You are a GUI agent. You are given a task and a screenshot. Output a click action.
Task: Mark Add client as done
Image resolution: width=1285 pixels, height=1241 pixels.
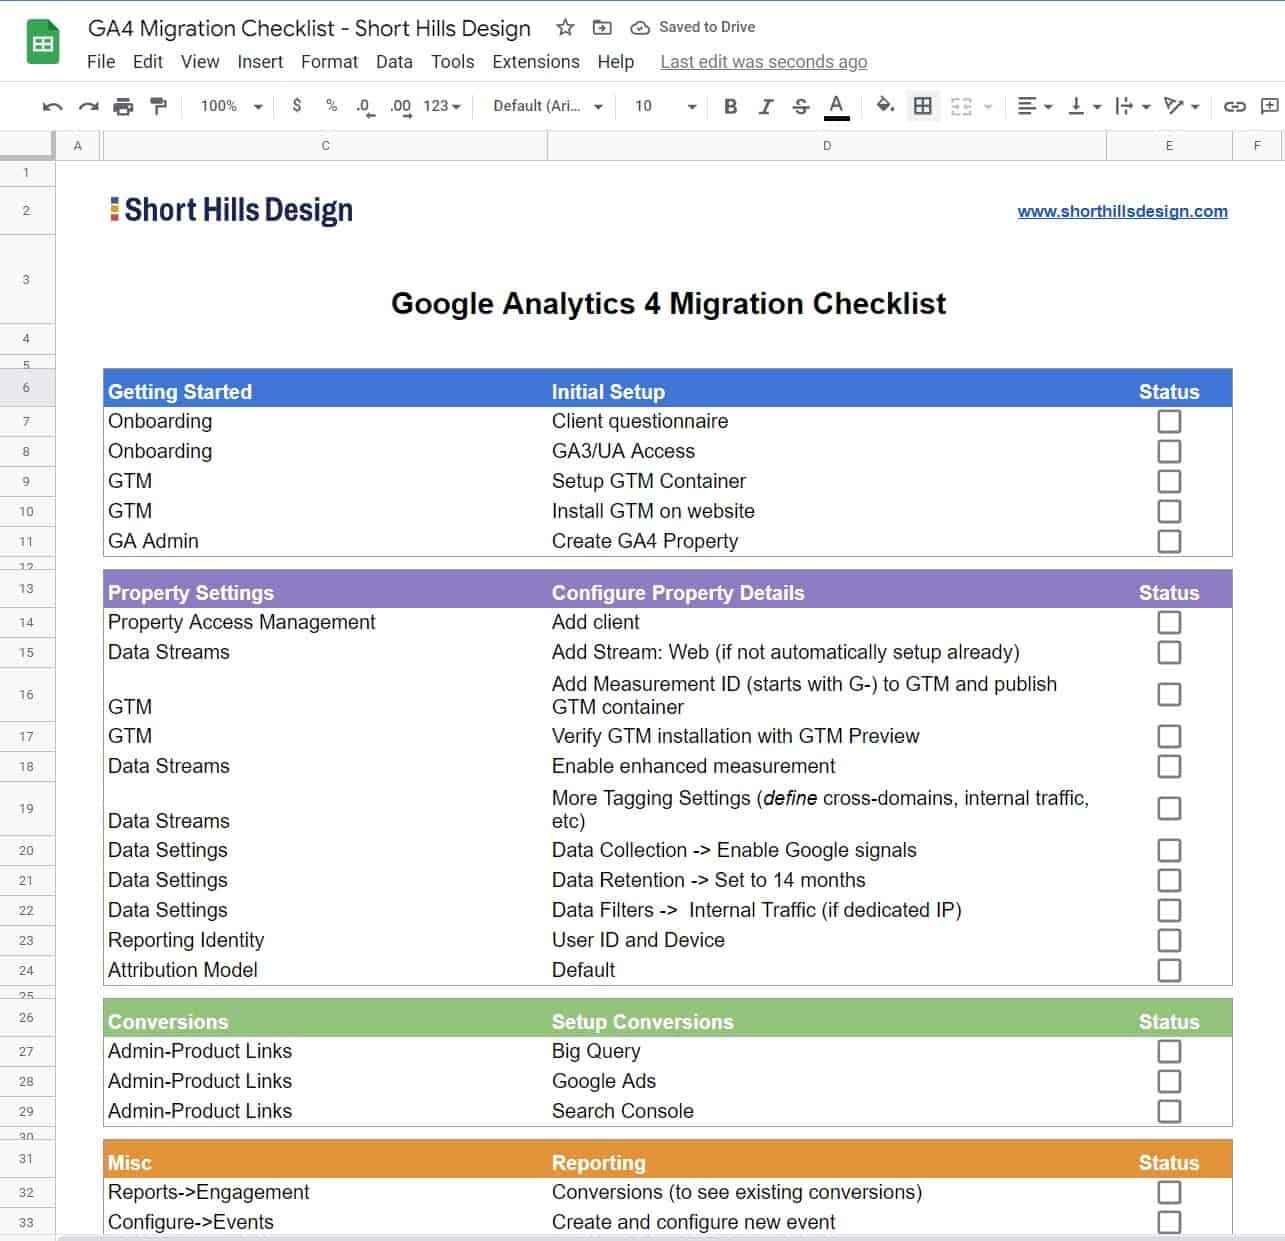[1169, 622]
